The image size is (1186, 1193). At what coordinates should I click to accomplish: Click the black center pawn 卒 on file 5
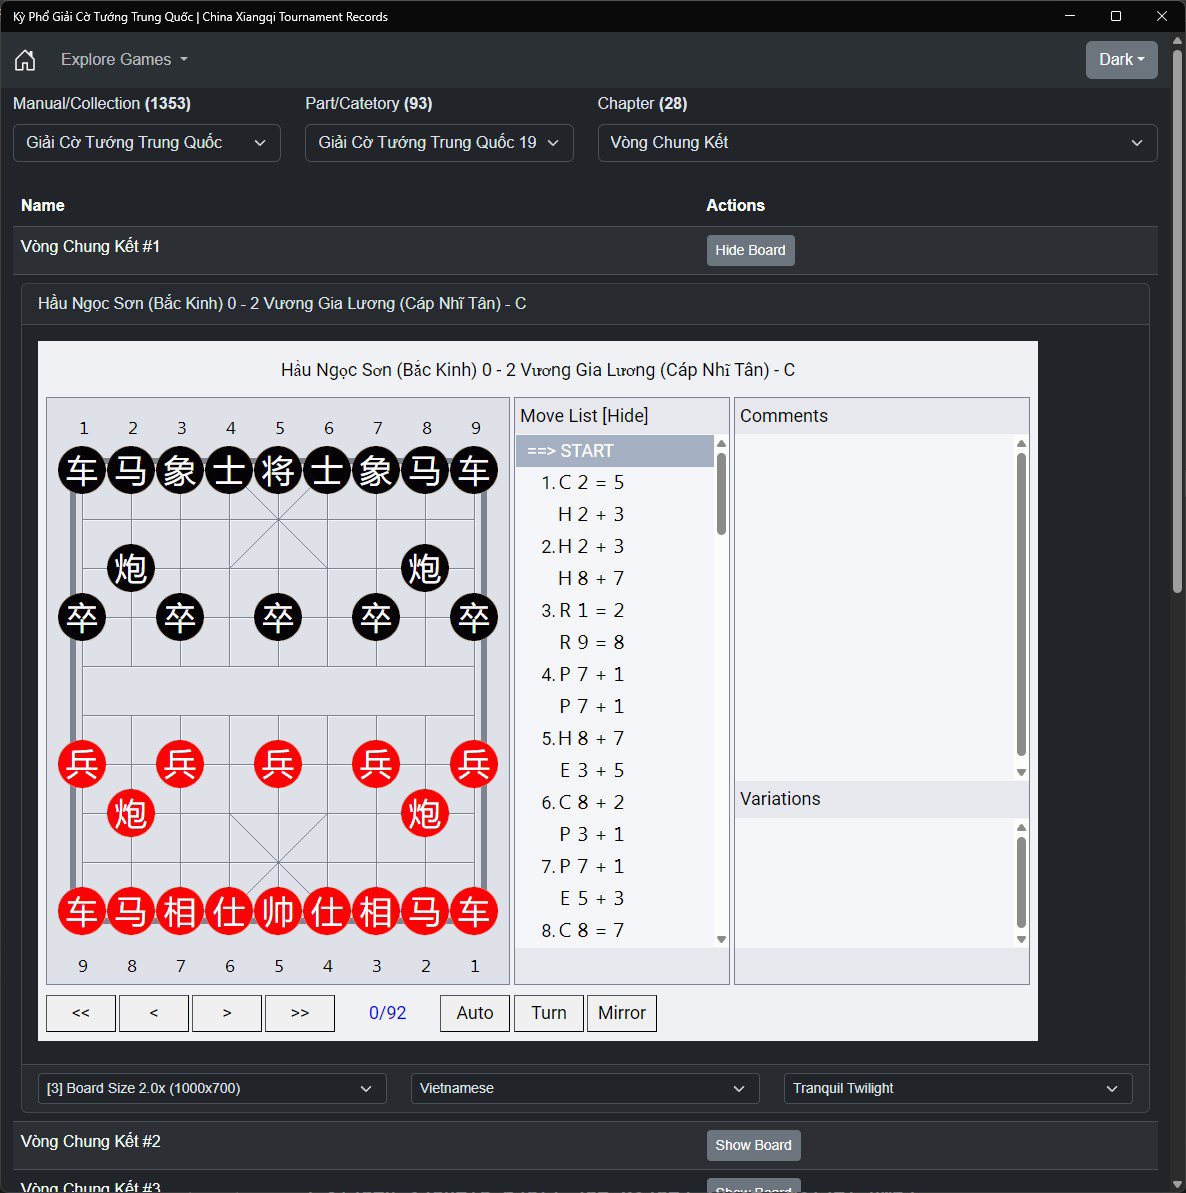[x=278, y=616]
